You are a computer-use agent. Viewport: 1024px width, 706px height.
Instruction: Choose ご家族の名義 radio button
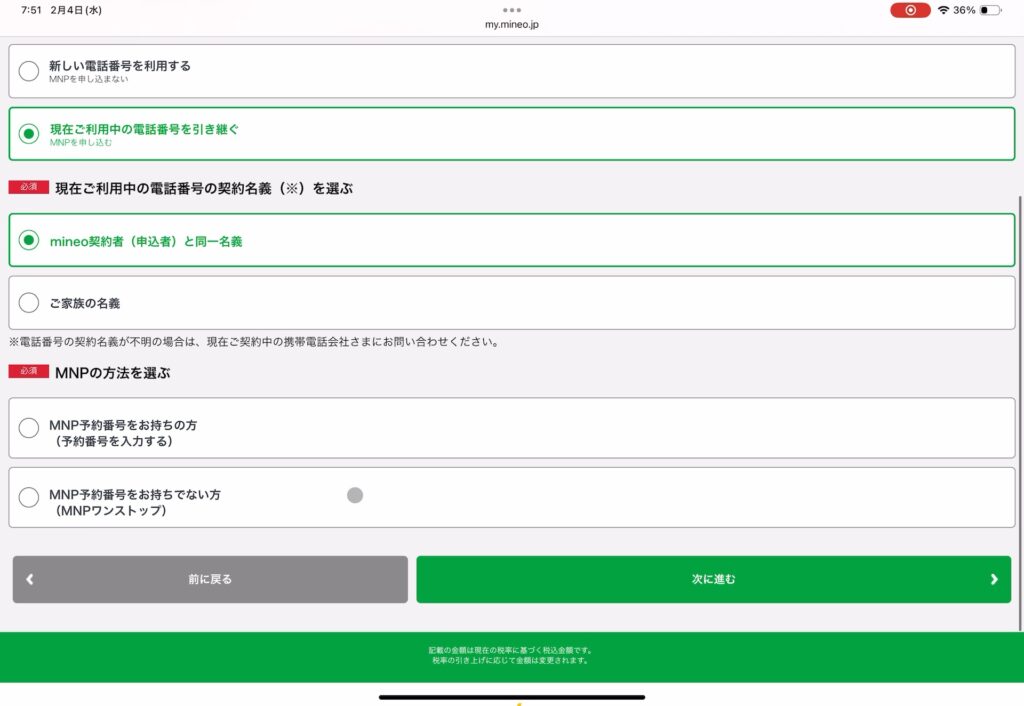pos(29,303)
